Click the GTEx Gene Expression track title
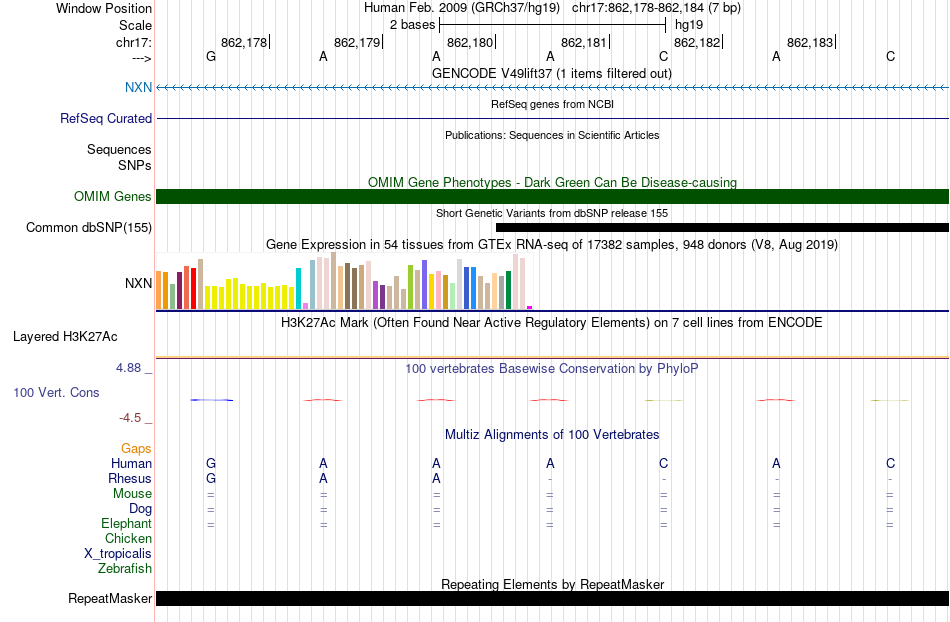Viewport: 950px width, 622px height. tap(552, 245)
